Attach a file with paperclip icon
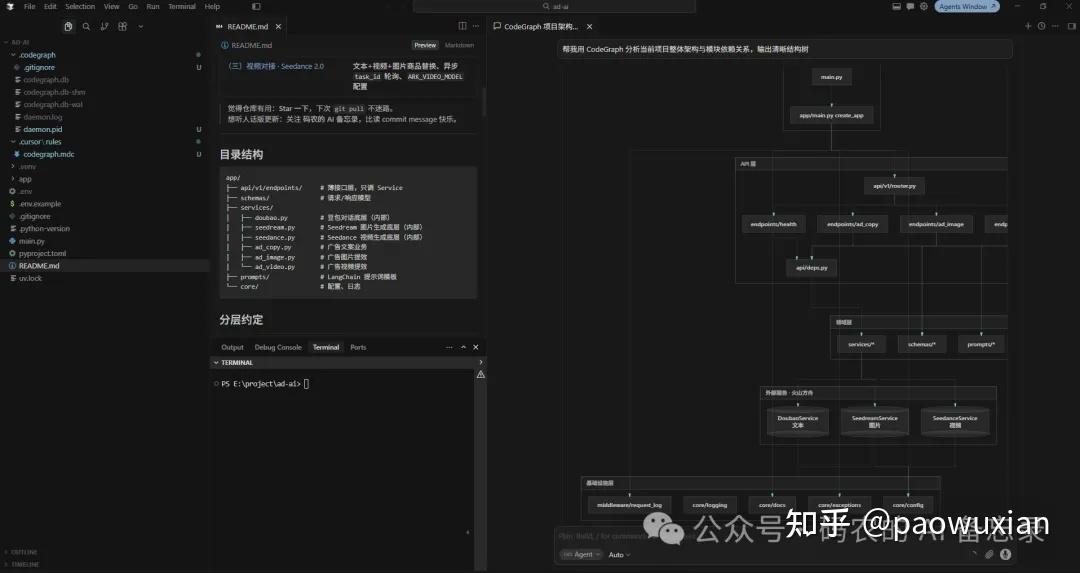Viewport: 1080px width, 573px height. [989, 554]
